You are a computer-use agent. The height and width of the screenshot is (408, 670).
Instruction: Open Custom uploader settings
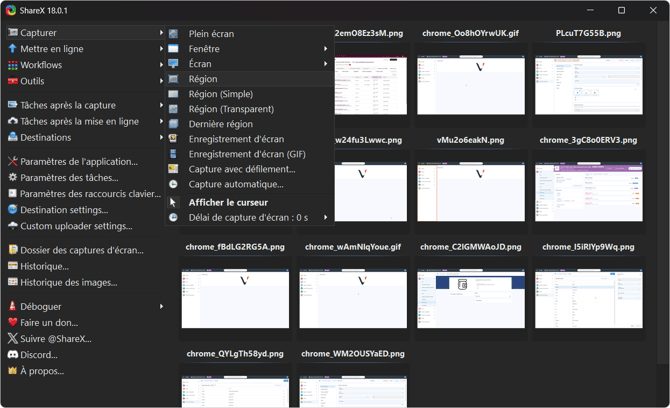[76, 226]
